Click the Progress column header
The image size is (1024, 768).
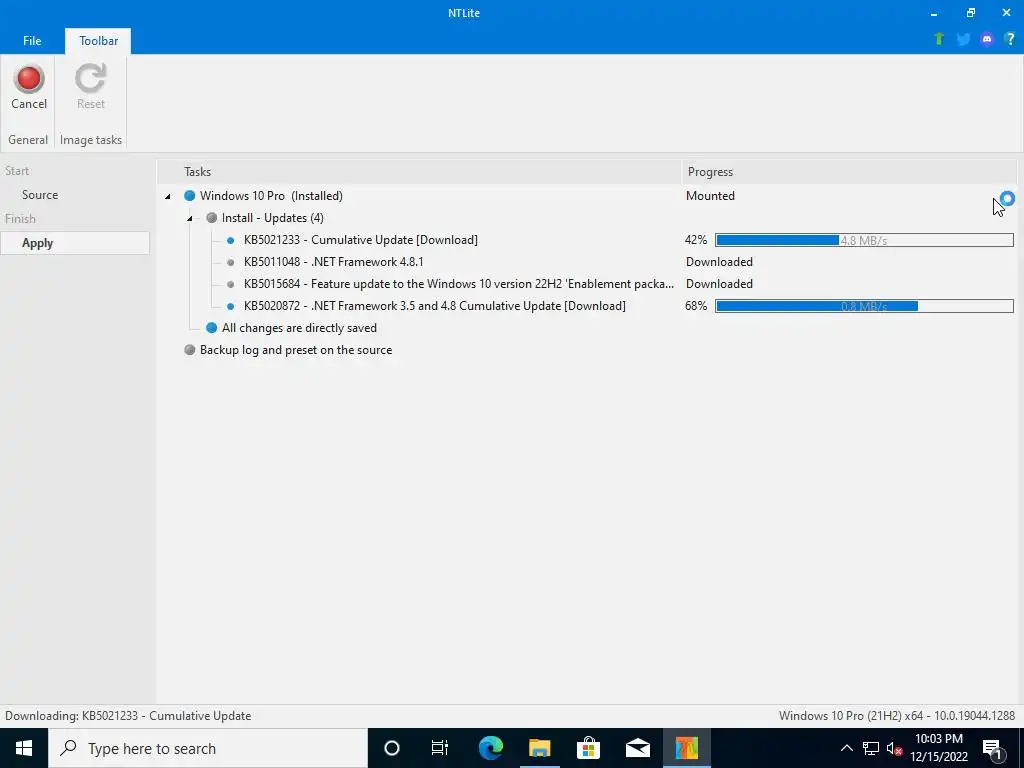point(849,172)
